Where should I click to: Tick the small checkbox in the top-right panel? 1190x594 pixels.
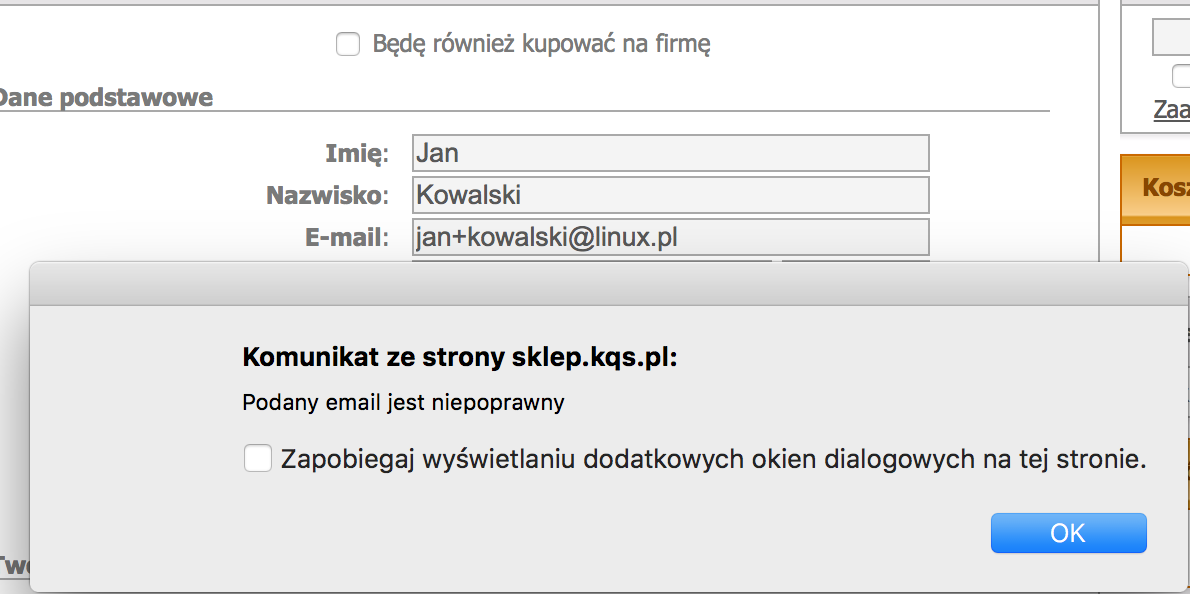coord(1180,75)
